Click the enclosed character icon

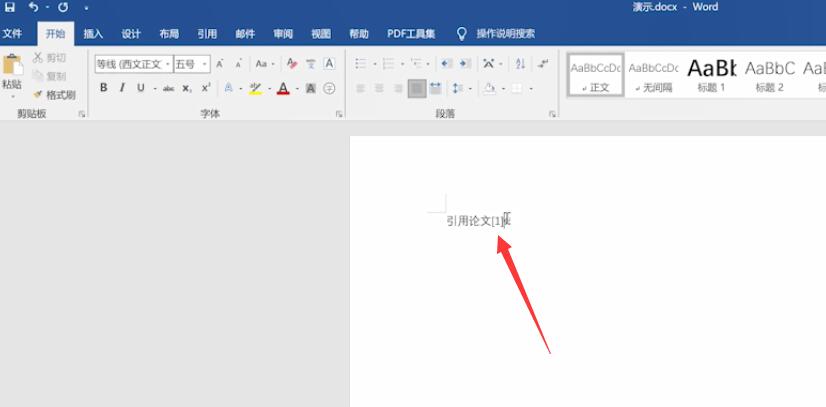[329, 88]
